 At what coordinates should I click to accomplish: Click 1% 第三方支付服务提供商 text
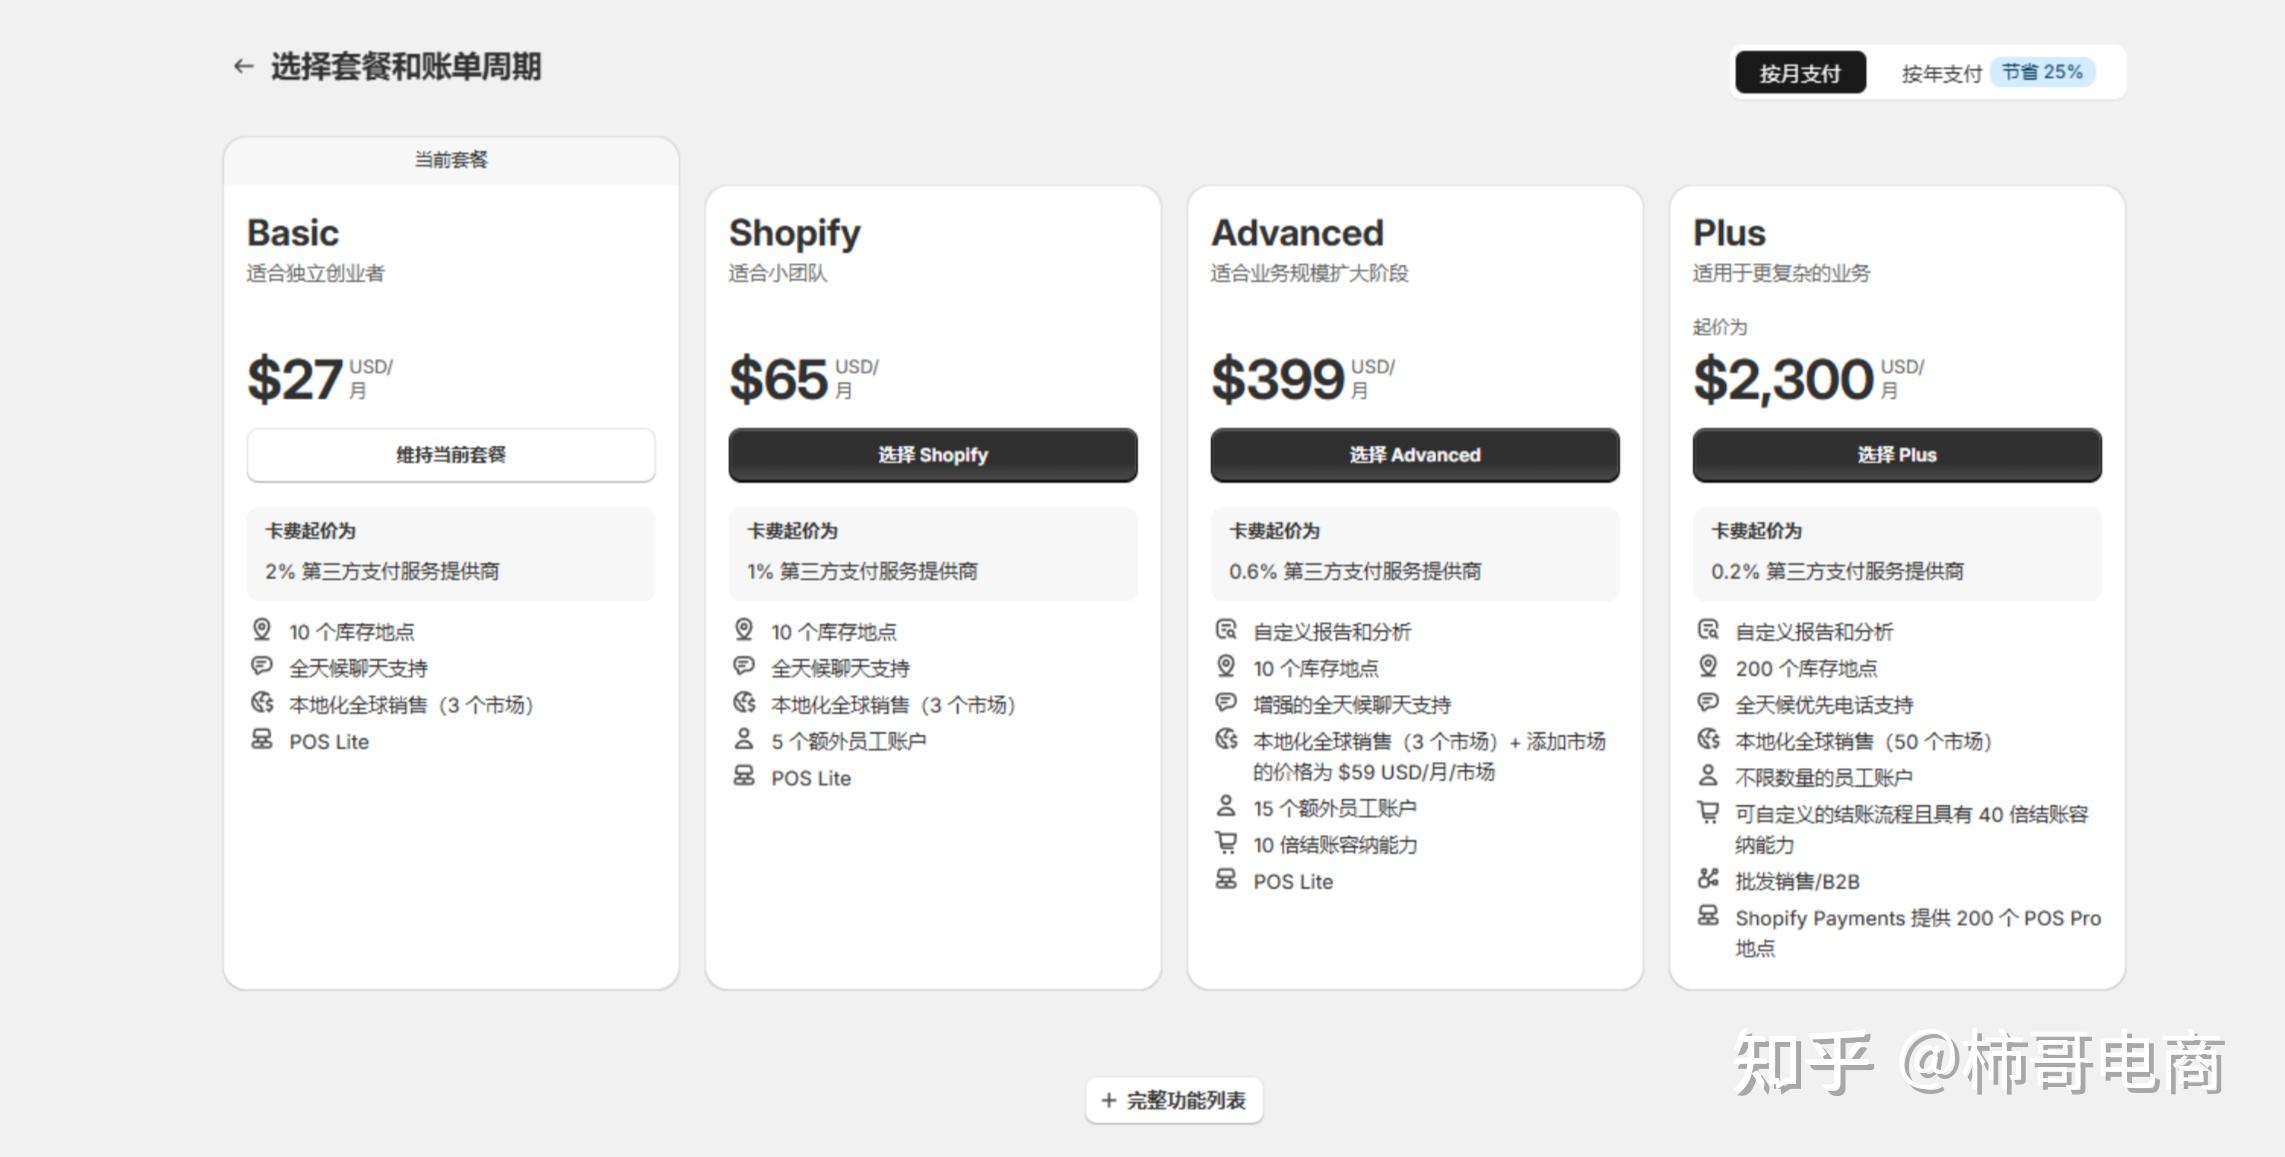[x=862, y=571]
